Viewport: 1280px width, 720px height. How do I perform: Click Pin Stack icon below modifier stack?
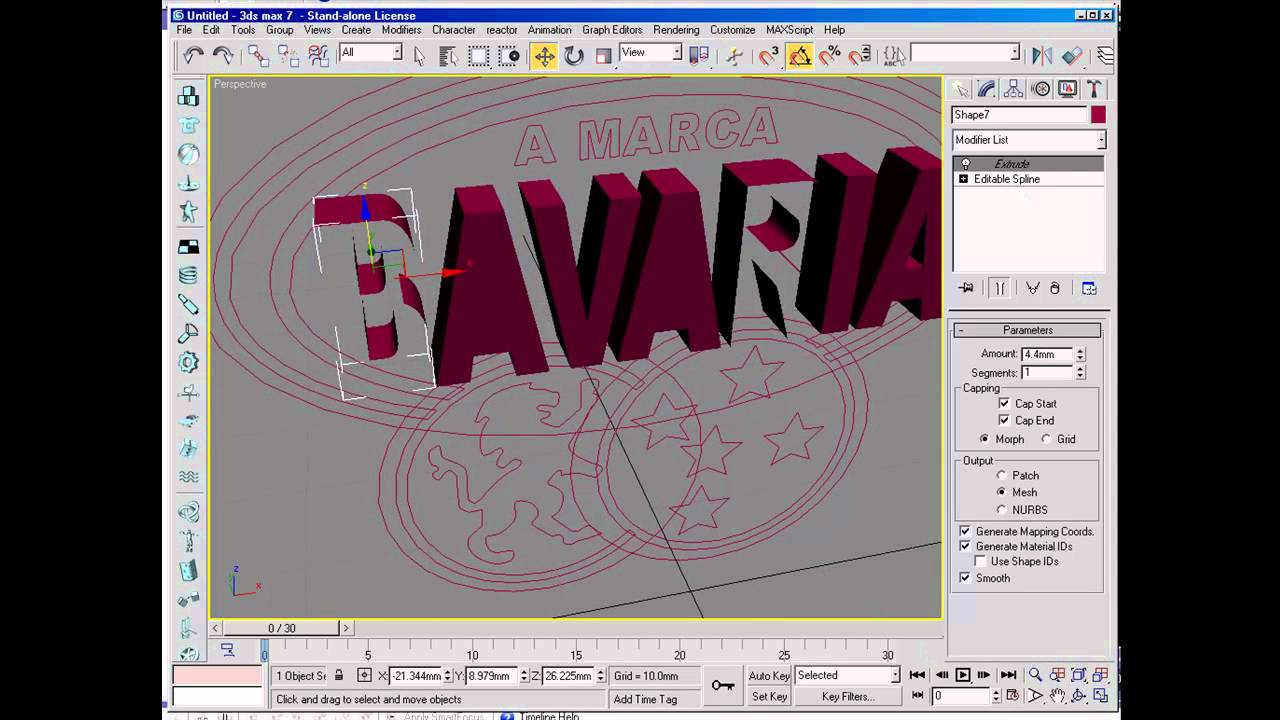(x=966, y=288)
